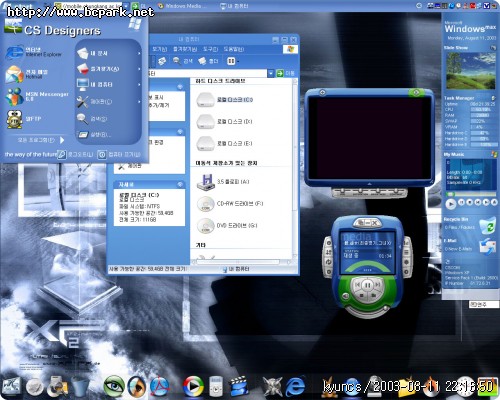
Task: Open the iPod player icon in dock
Action: point(216,386)
